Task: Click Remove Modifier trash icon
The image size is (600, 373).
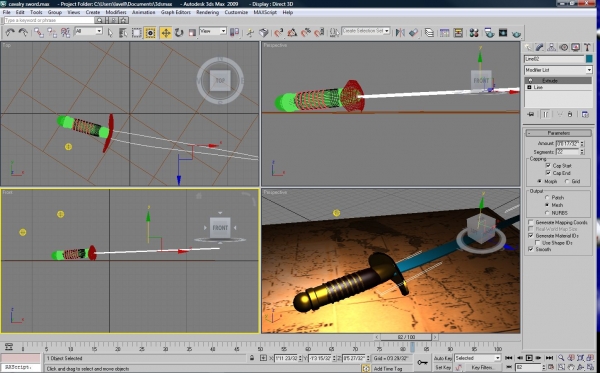Action: tap(570, 114)
